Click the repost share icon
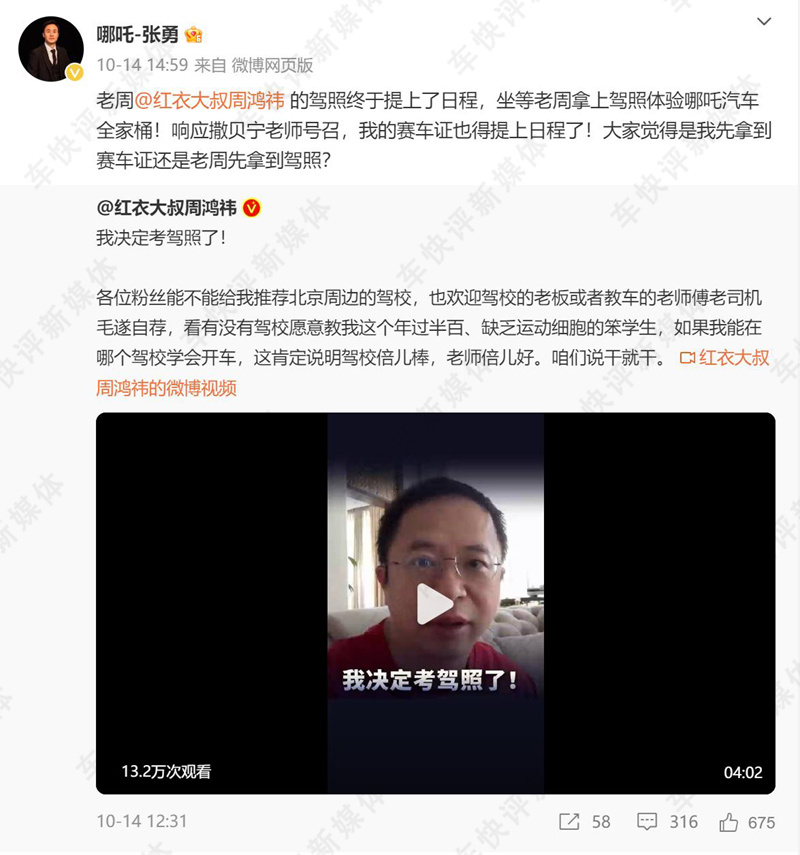The image size is (800, 855). coord(569,822)
